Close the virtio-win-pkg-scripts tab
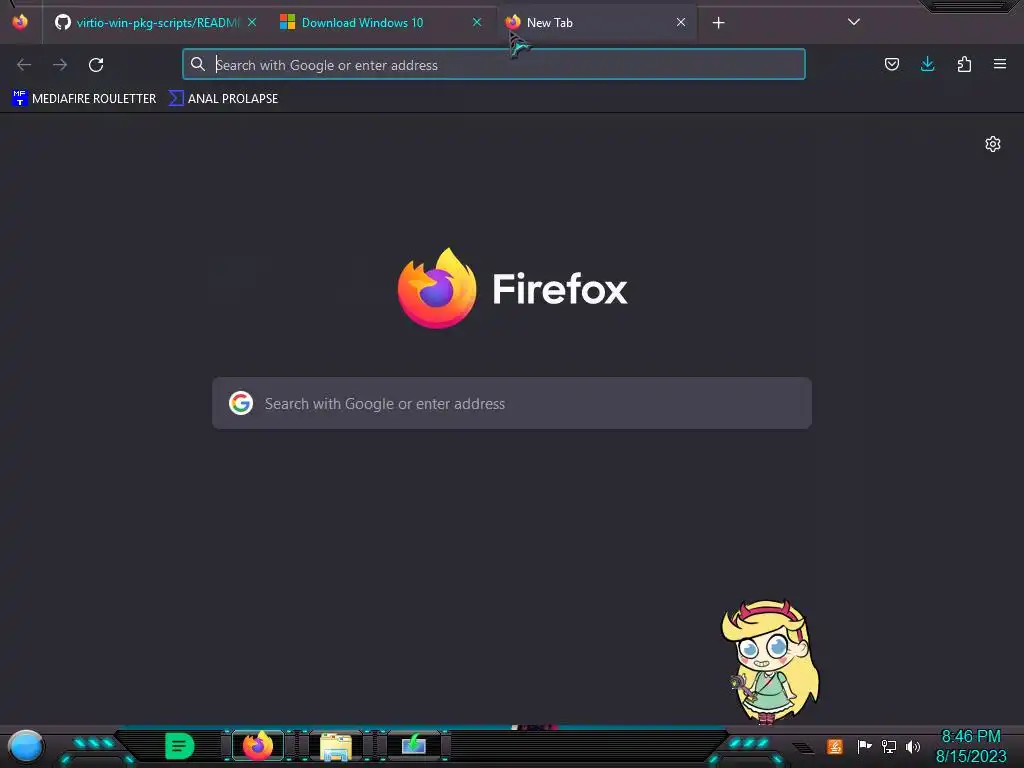The width and height of the screenshot is (1024, 768). [252, 22]
